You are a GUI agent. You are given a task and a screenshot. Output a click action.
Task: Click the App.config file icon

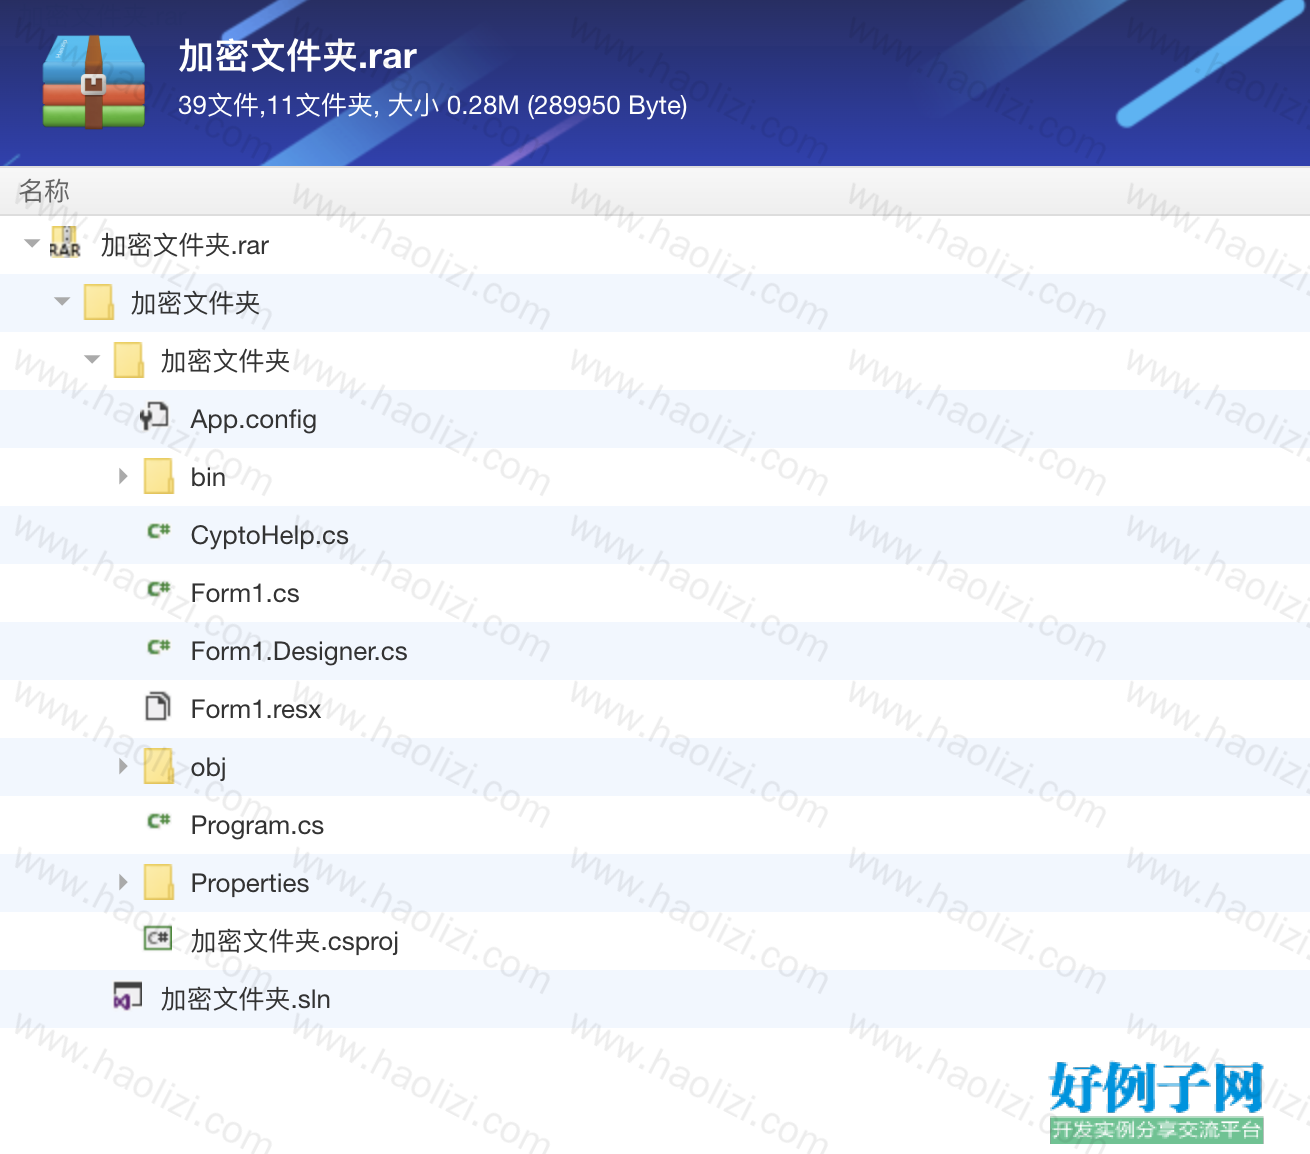pos(155,417)
